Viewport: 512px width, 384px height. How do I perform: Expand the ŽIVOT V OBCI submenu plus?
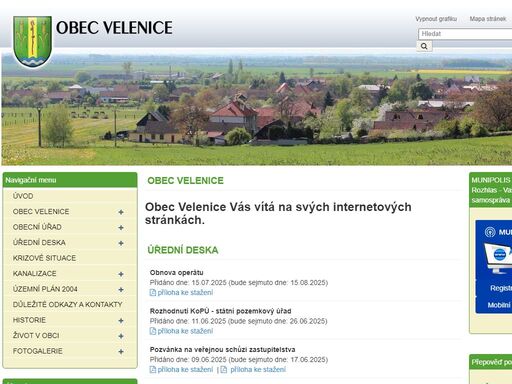pos(121,336)
